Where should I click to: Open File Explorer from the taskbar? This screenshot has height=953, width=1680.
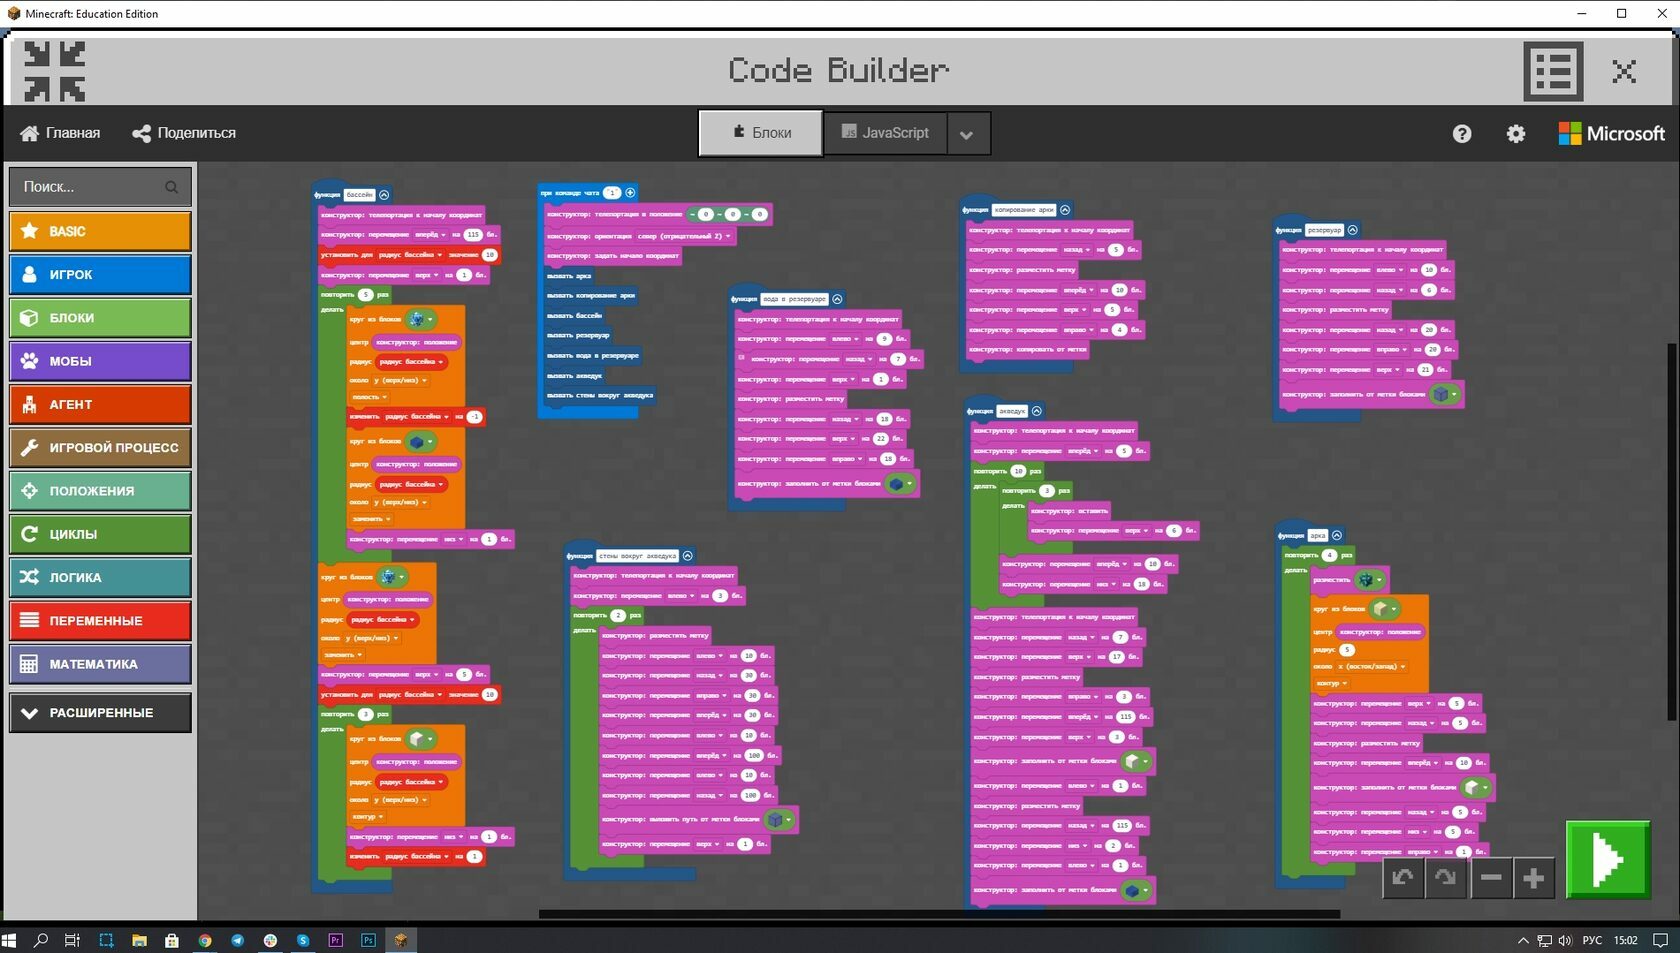coord(139,940)
